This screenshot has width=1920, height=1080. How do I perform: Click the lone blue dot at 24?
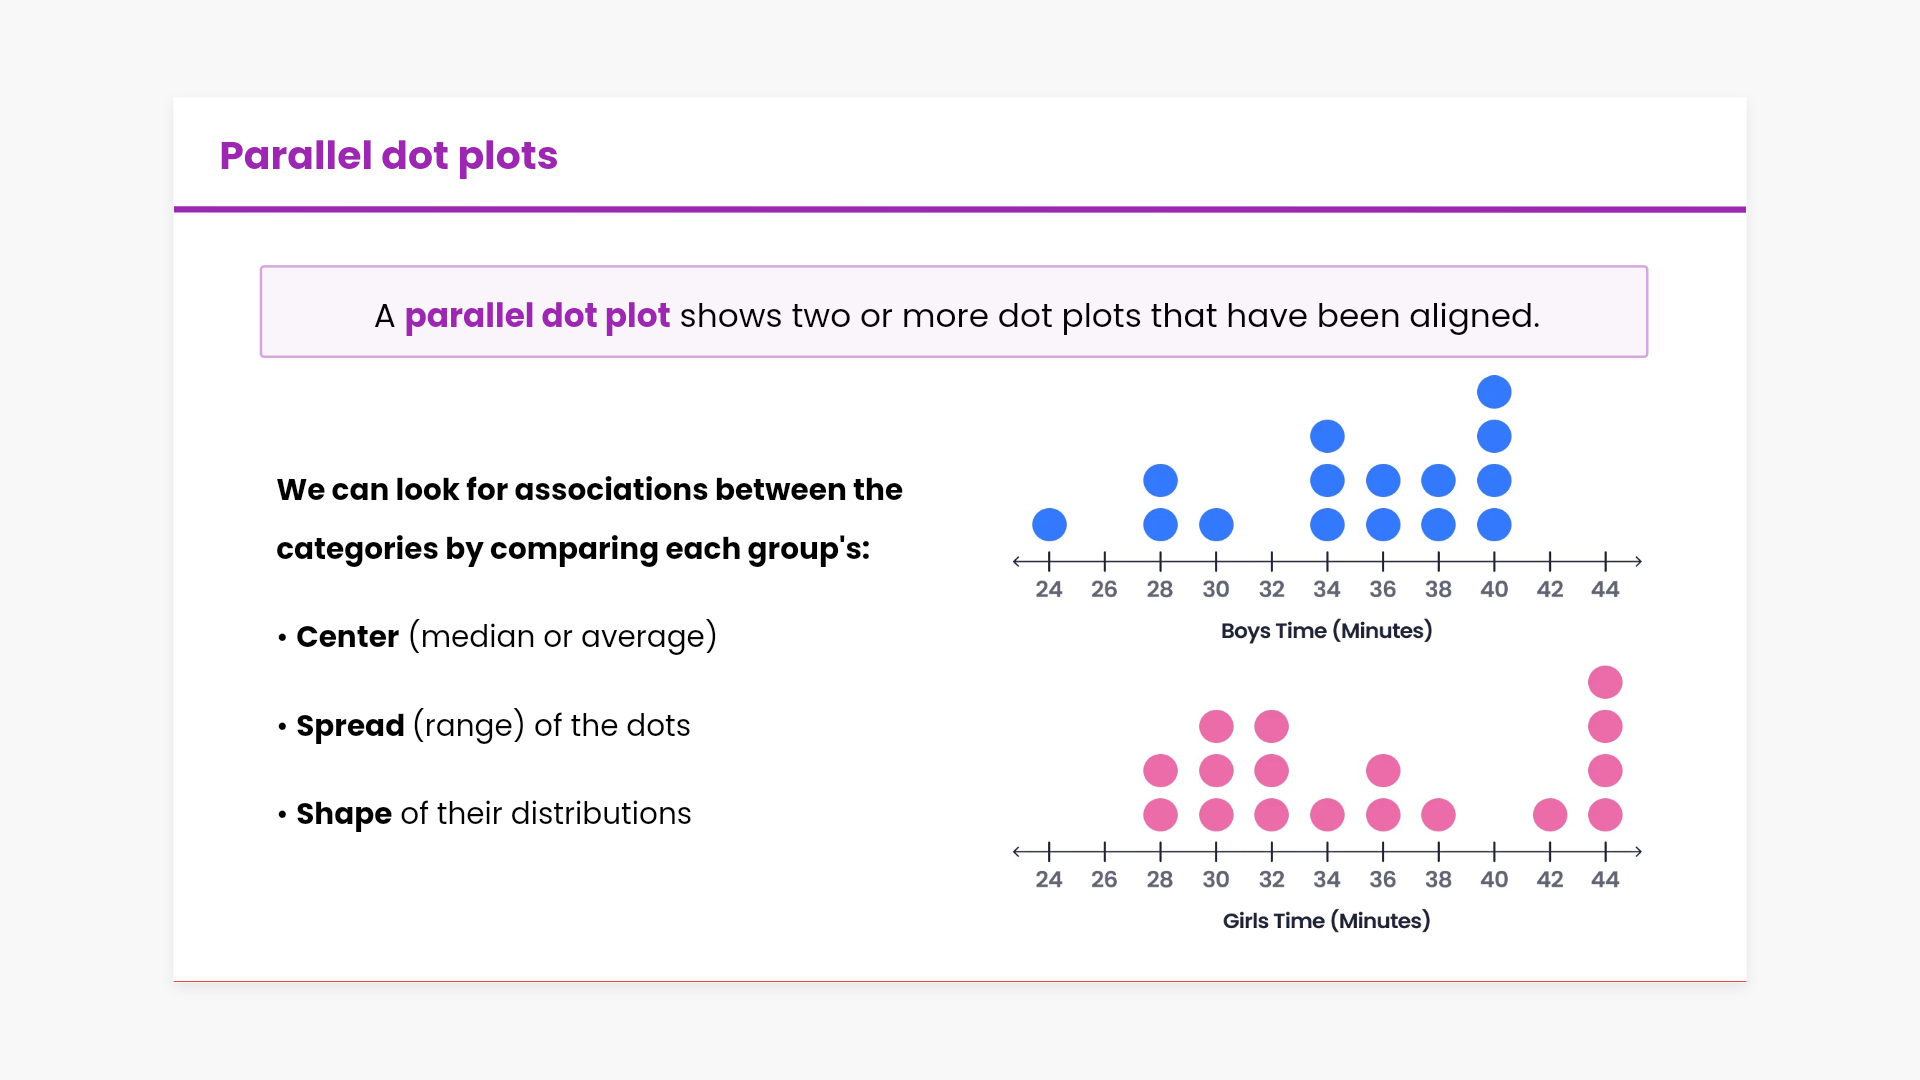pos(1049,525)
